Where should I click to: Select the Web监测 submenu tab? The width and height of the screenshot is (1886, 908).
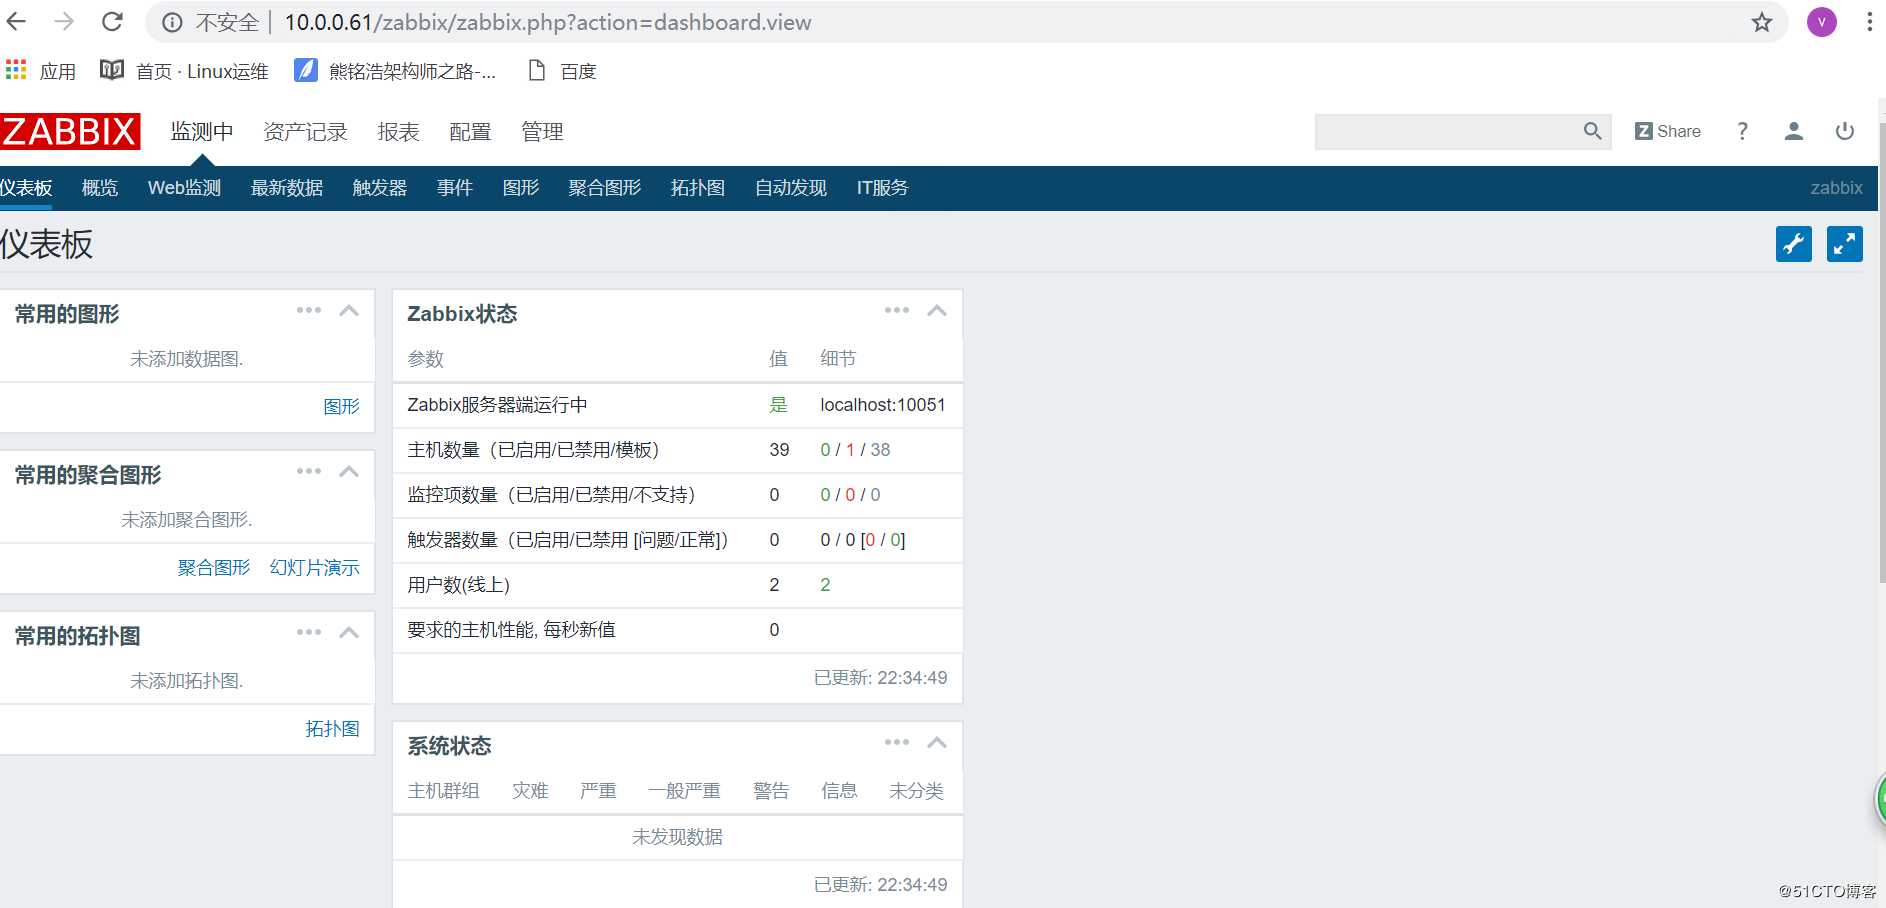[184, 188]
